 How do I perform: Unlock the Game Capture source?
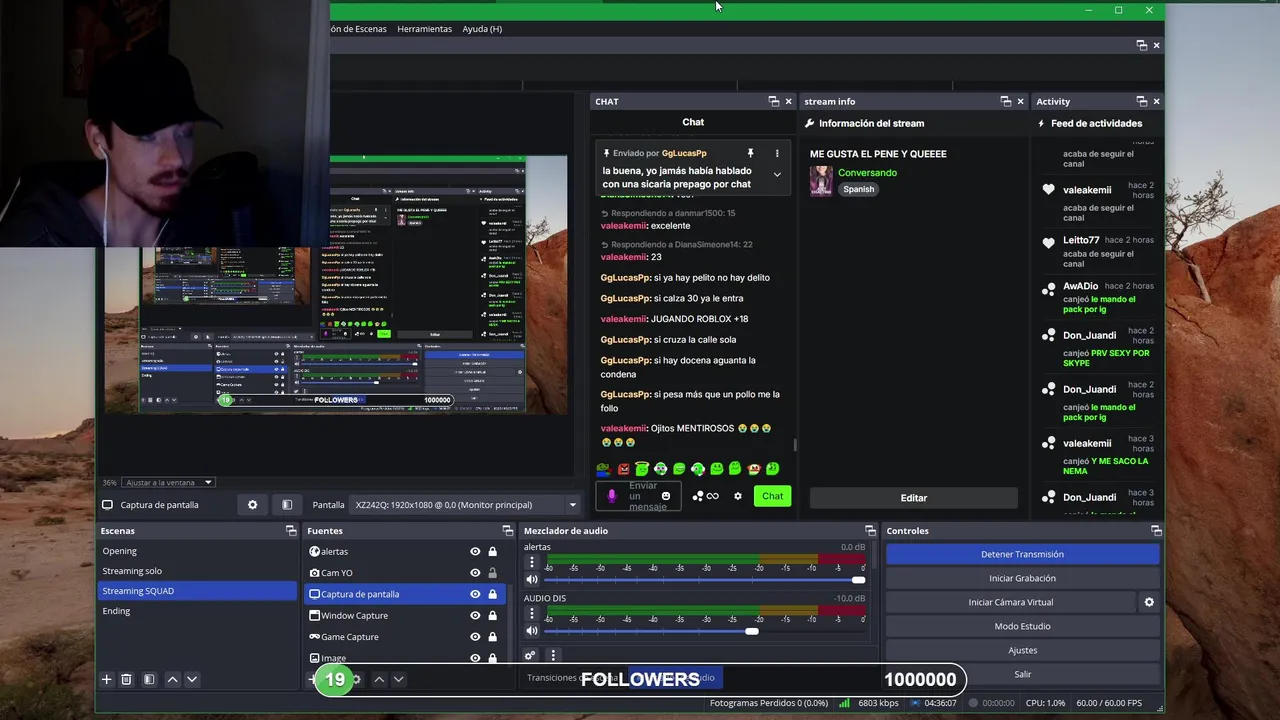(x=492, y=637)
